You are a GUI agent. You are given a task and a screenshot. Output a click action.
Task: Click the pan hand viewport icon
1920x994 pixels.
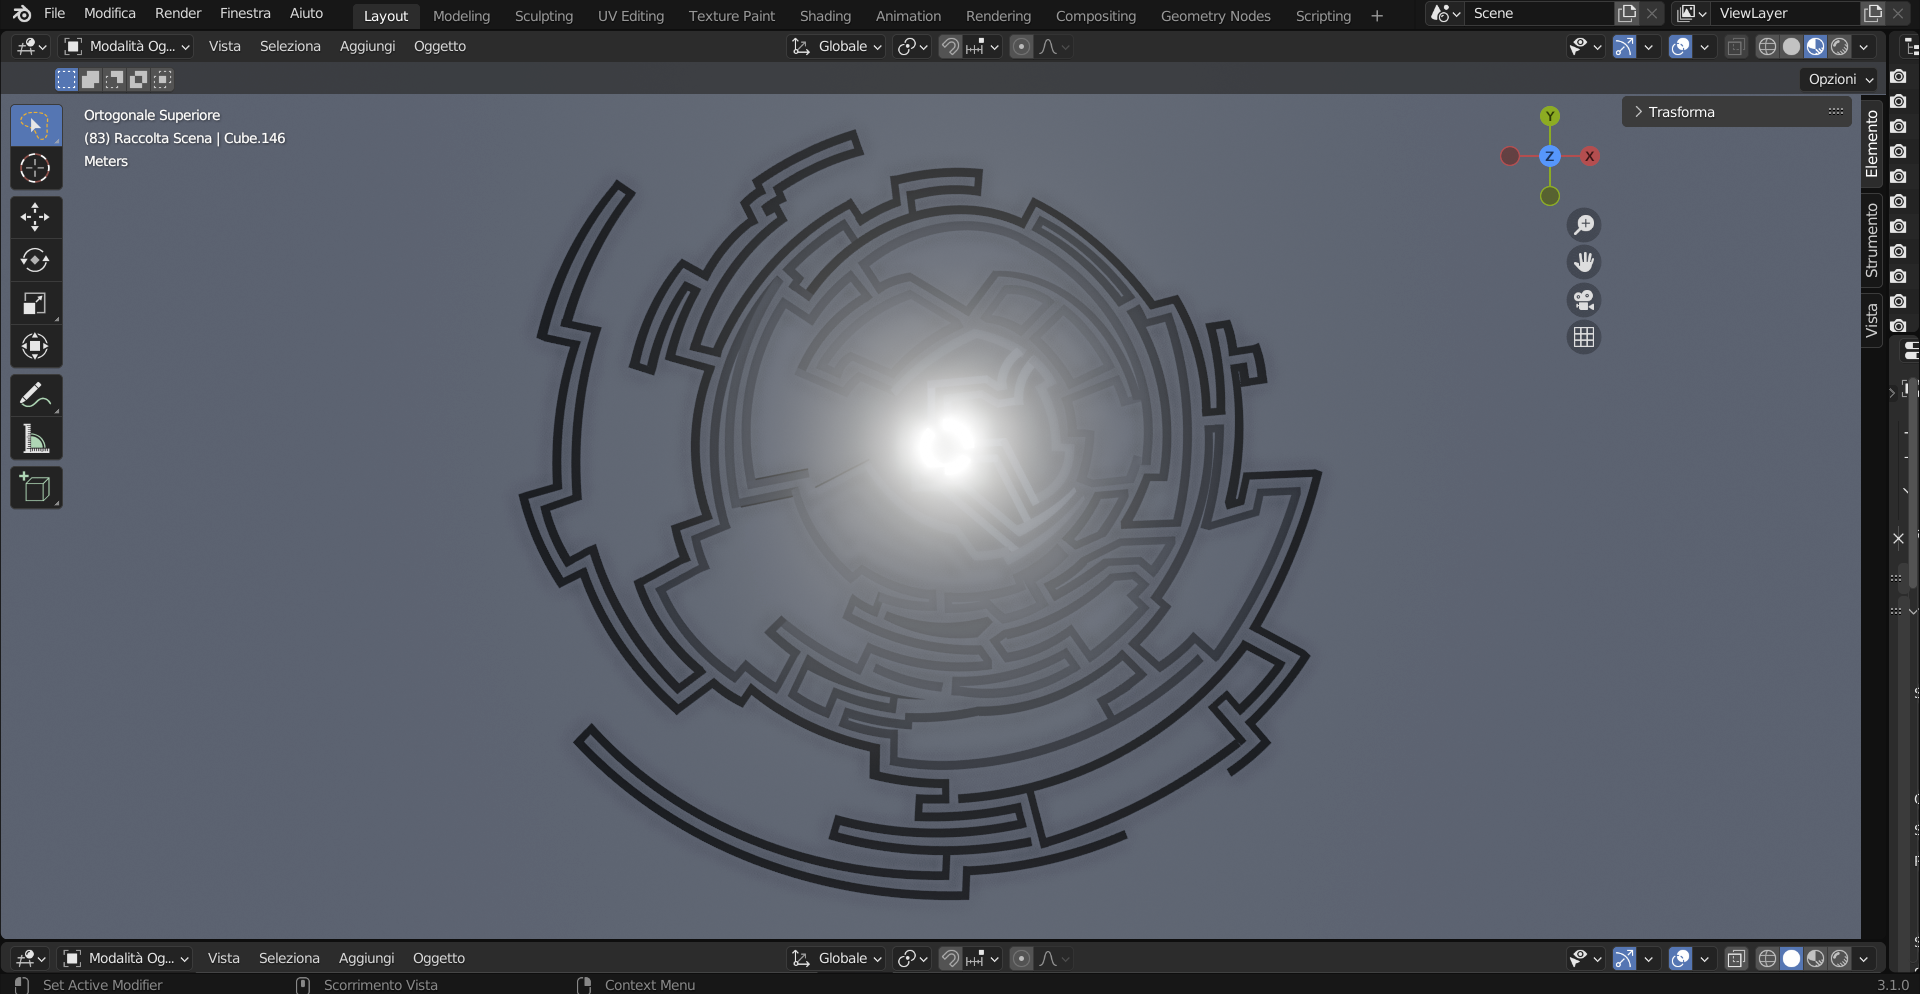pyautogui.click(x=1584, y=262)
